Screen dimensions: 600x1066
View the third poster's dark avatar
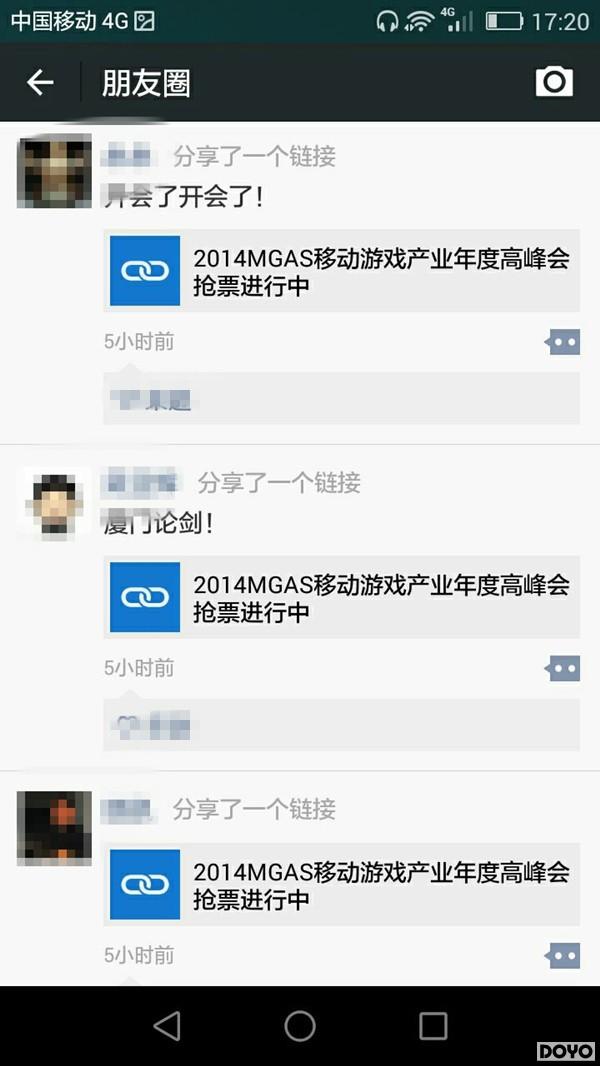point(54,828)
